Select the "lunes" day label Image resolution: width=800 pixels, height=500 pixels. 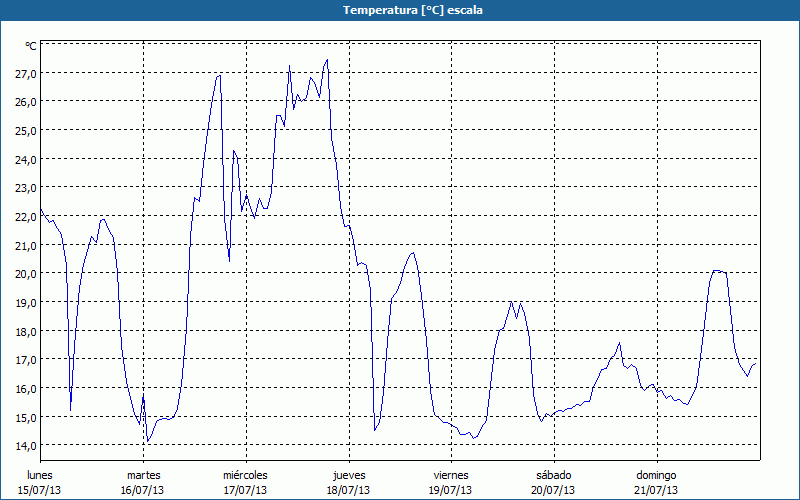coord(40,475)
